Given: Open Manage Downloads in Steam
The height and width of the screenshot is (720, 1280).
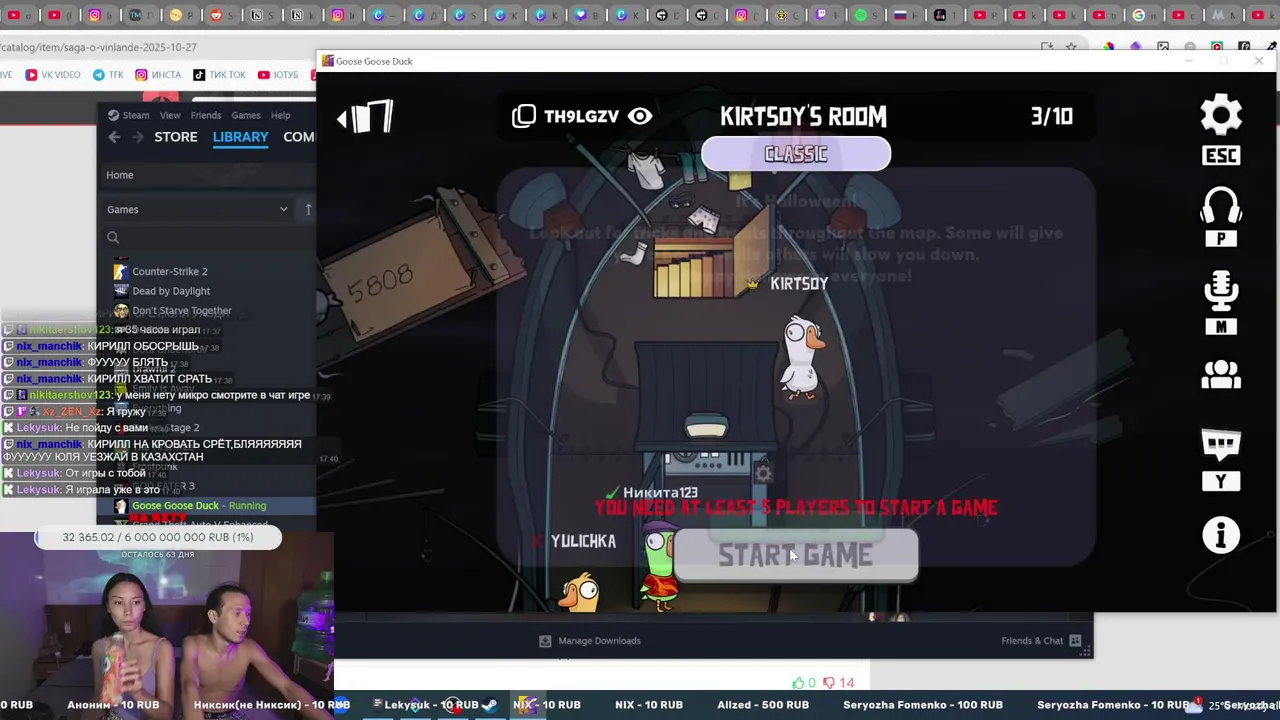Looking at the screenshot, I should click(590, 641).
